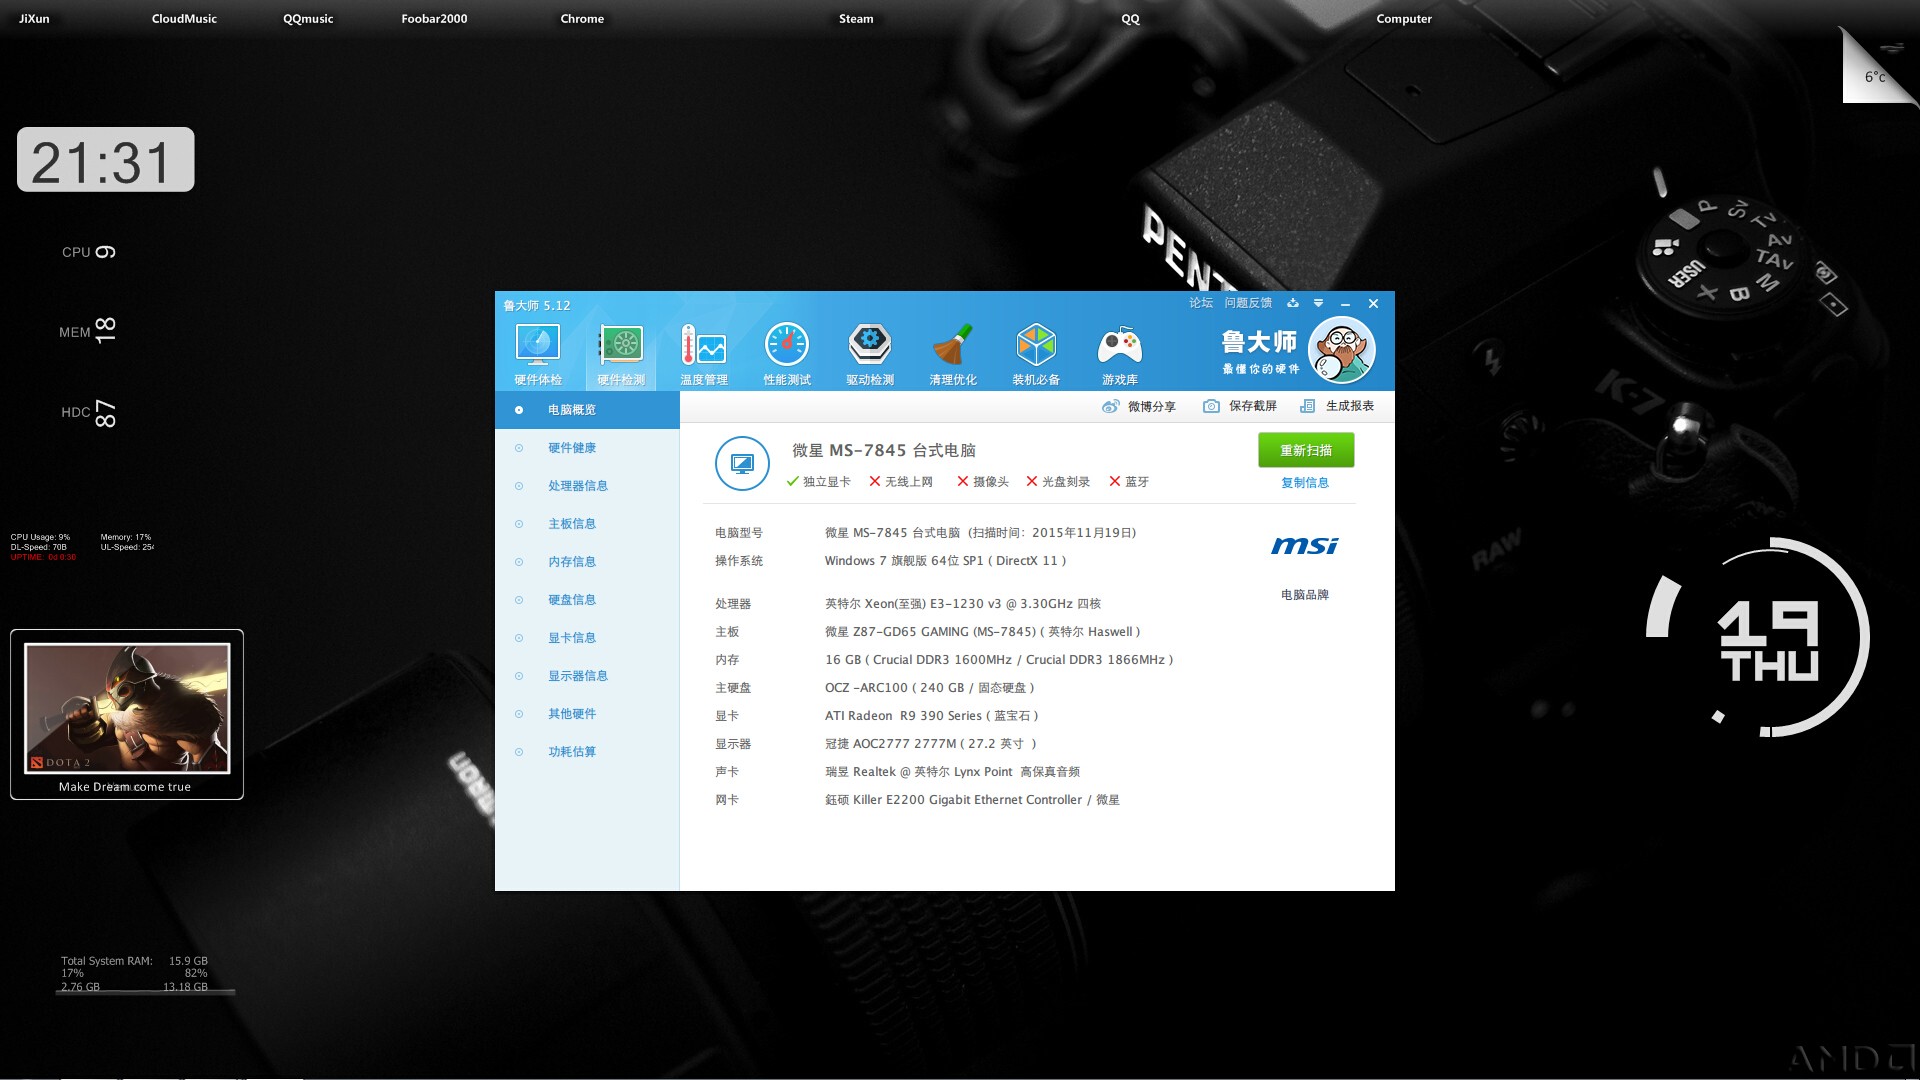Viewport: 1920px width, 1080px height.
Task: Open 硬盘信息 in the sidebar
Action: pos(587,600)
